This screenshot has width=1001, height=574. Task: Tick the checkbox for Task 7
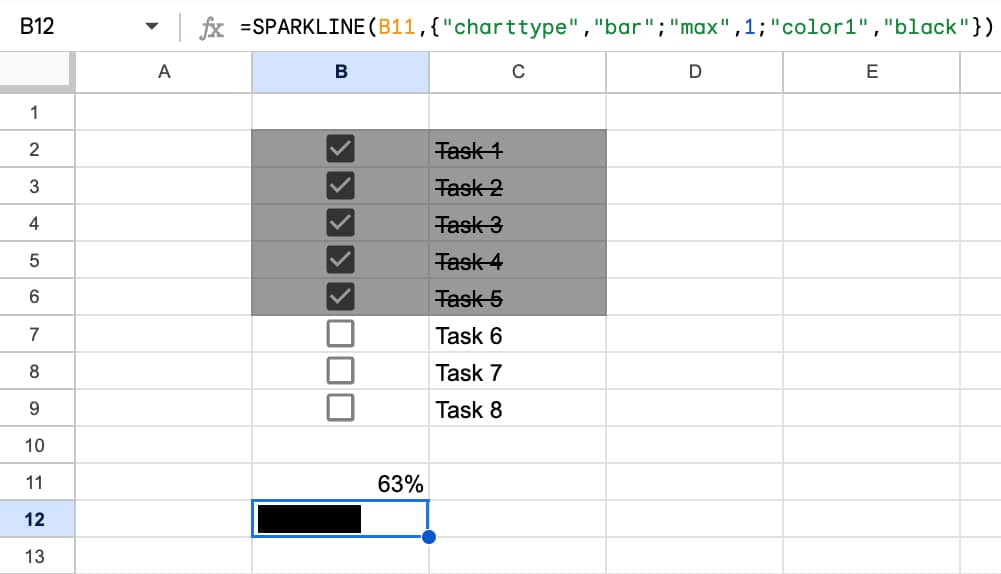click(341, 371)
